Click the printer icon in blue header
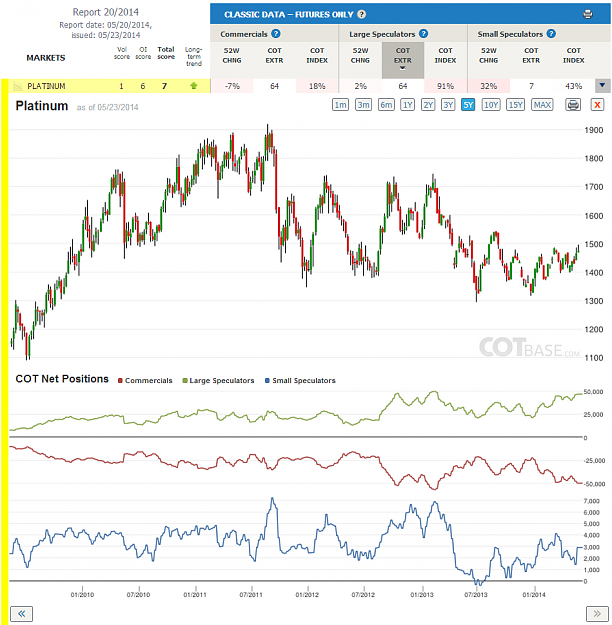Image resolution: width=612 pixels, height=625 pixels. click(587, 14)
